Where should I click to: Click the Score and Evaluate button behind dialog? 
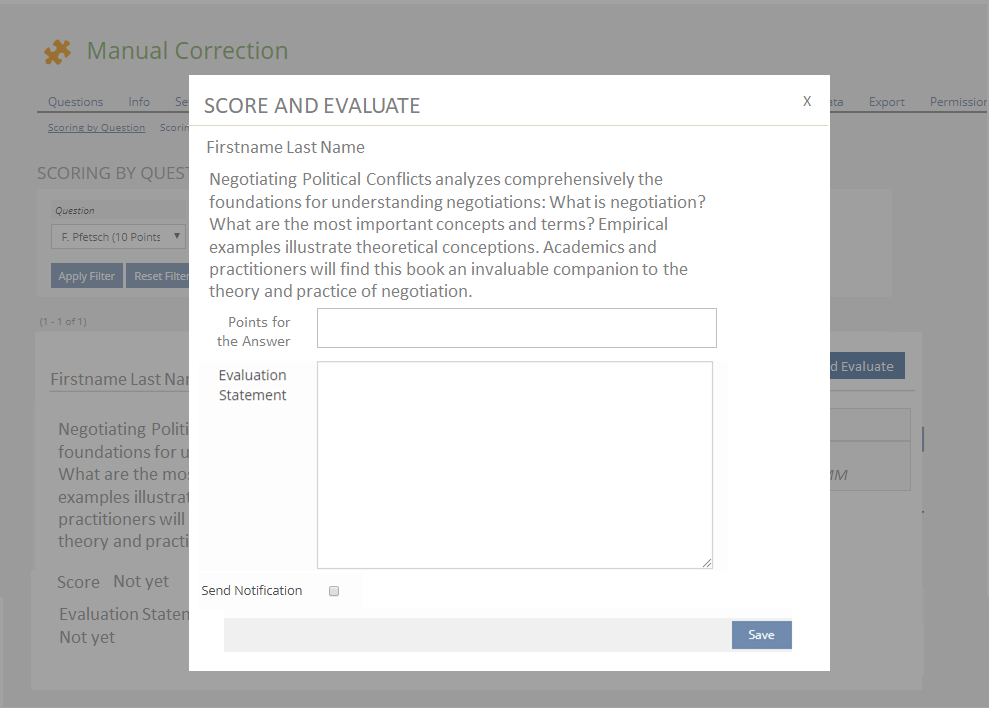(866, 366)
